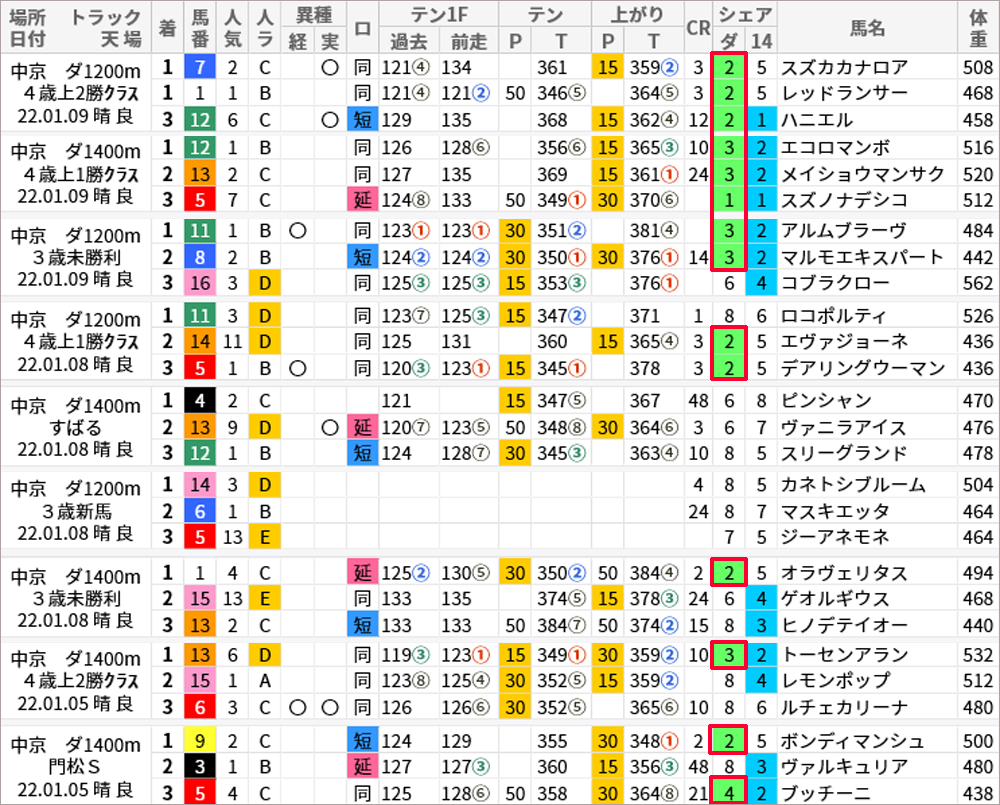The height and width of the screenshot is (805, 1000).
Task: Click the horse name マルモエキスパート
Action: (863, 257)
